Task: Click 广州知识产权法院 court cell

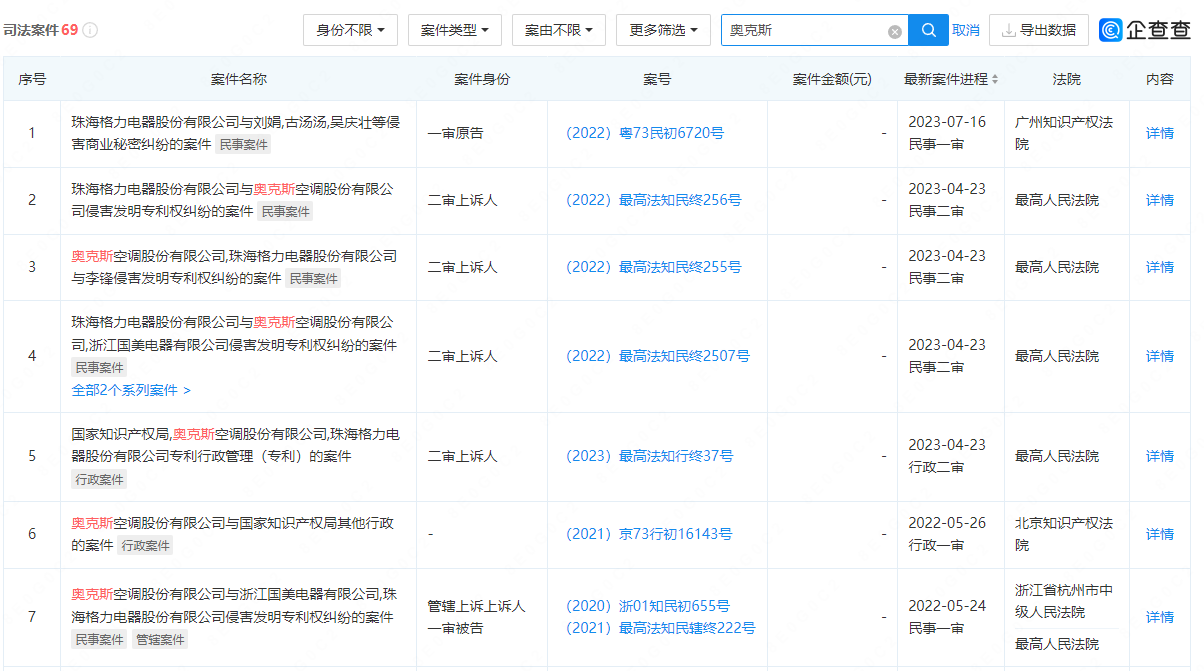Action: coord(1064,133)
